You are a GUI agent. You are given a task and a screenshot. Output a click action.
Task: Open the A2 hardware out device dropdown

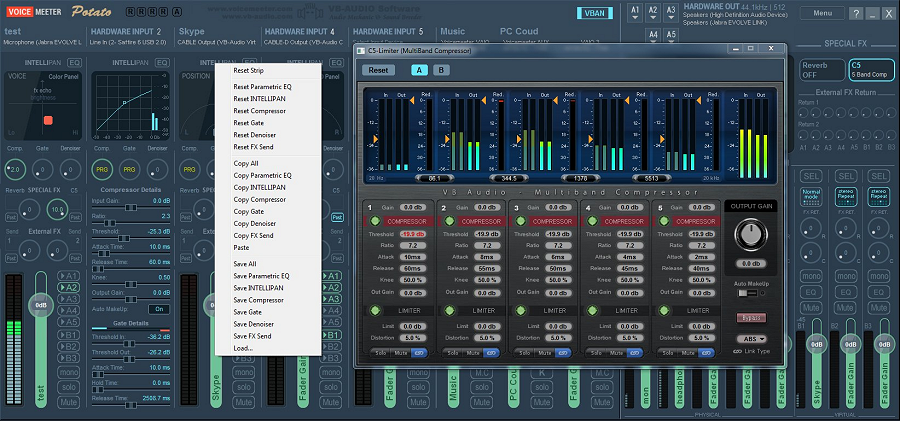pos(653,14)
